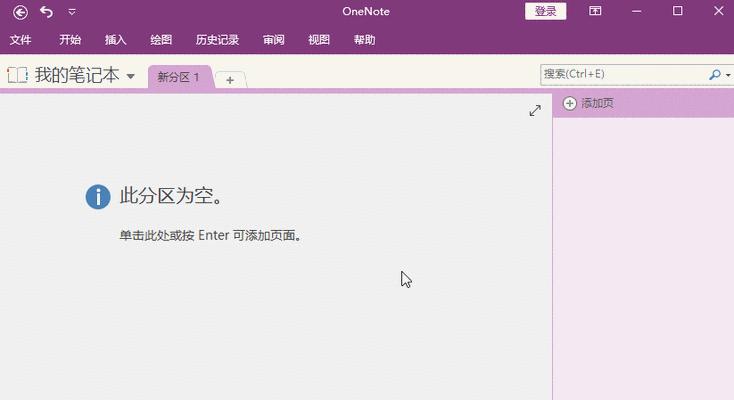Close the OneNote window
This screenshot has width=734, height=400.
pyautogui.click(x=719, y=11)
